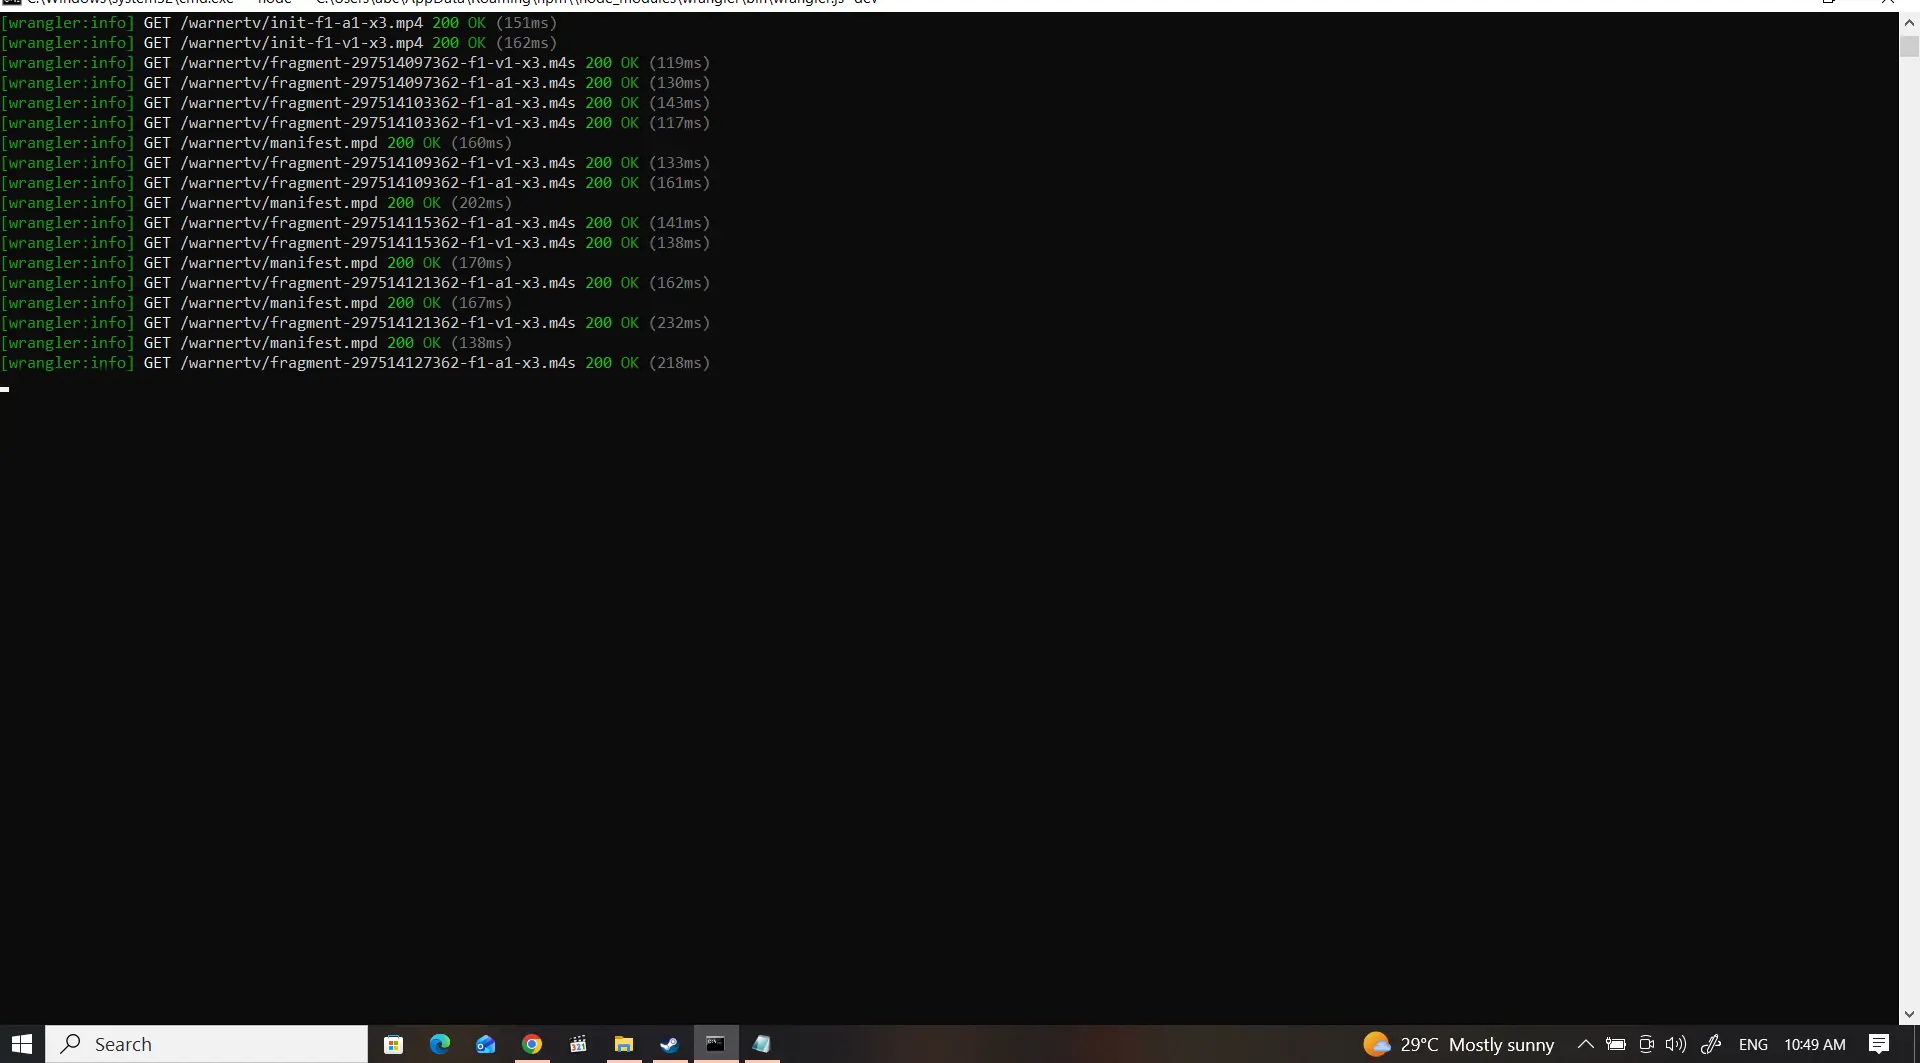Open the volume control icon

click(x=1676, y=1044)
